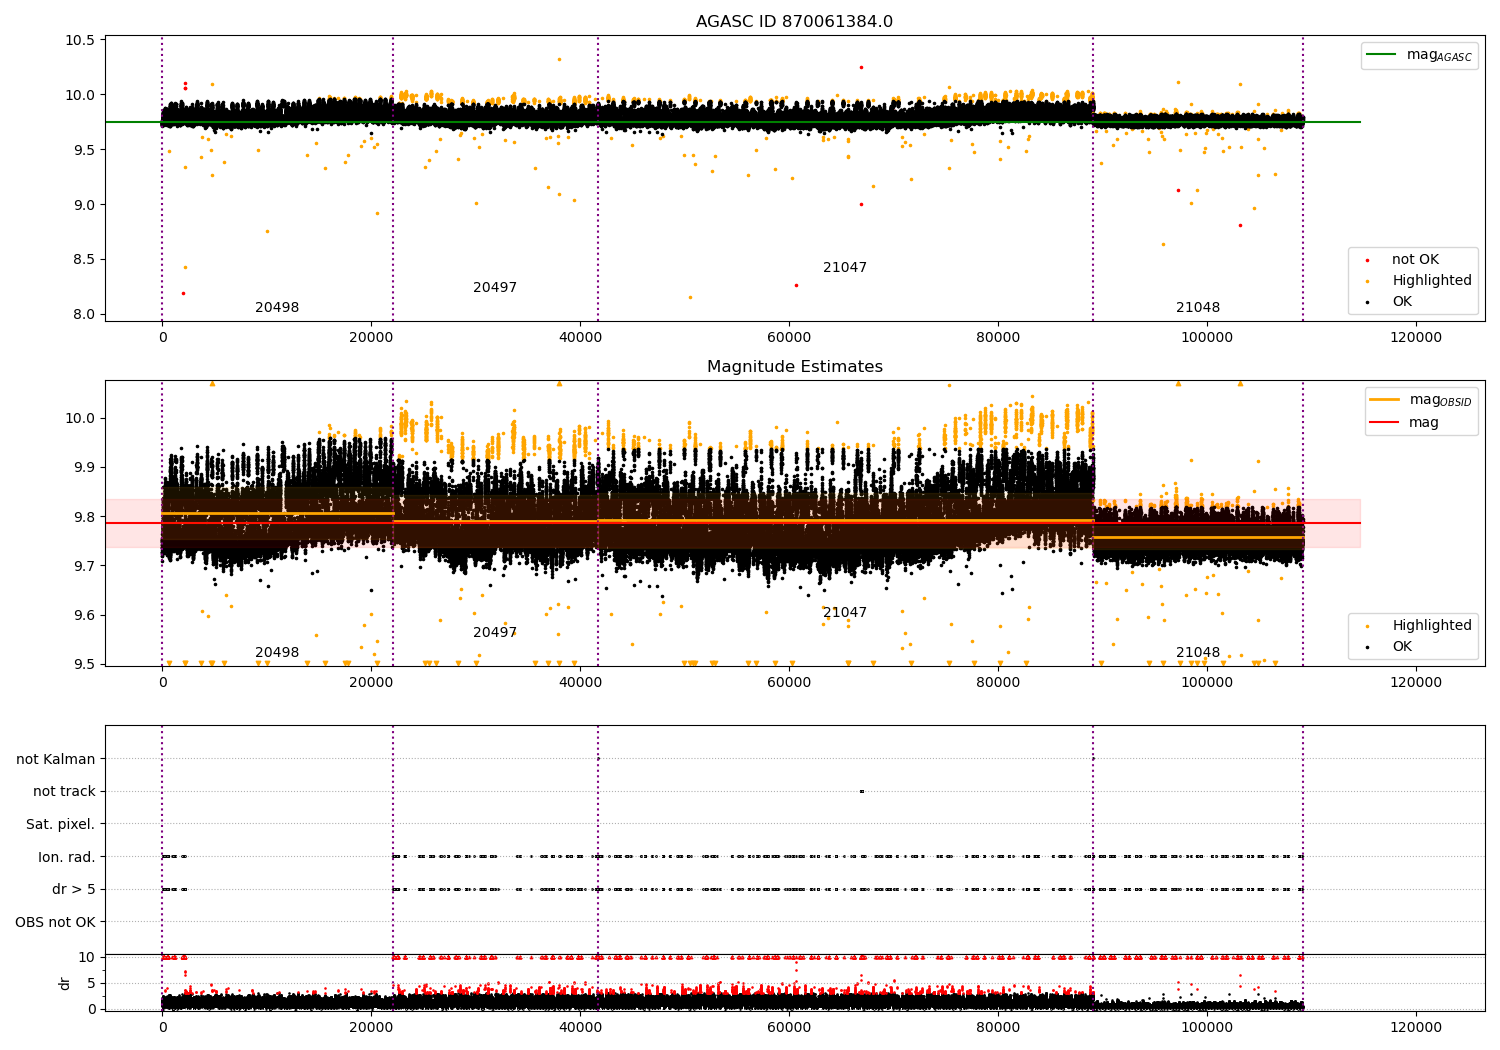The height and width of the screenshot is (1050, 1500).
Task: Click the 'Ion. rad.' axis label
Action: [67, 857]
